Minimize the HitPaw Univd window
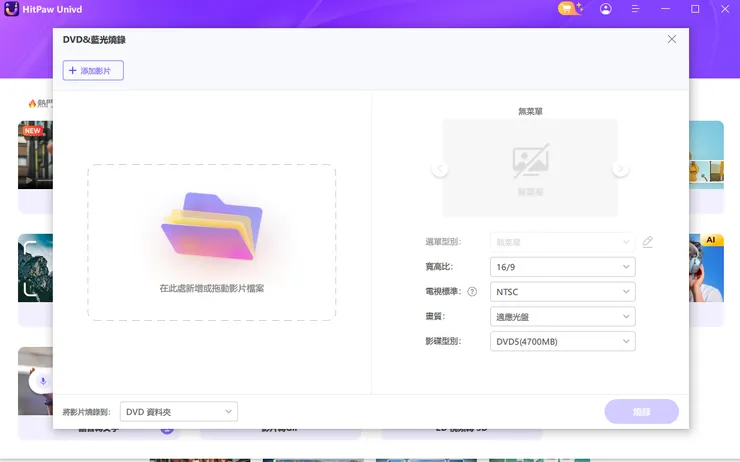The width and height of the screenshot is (740, 462). [x=665, y=9]
